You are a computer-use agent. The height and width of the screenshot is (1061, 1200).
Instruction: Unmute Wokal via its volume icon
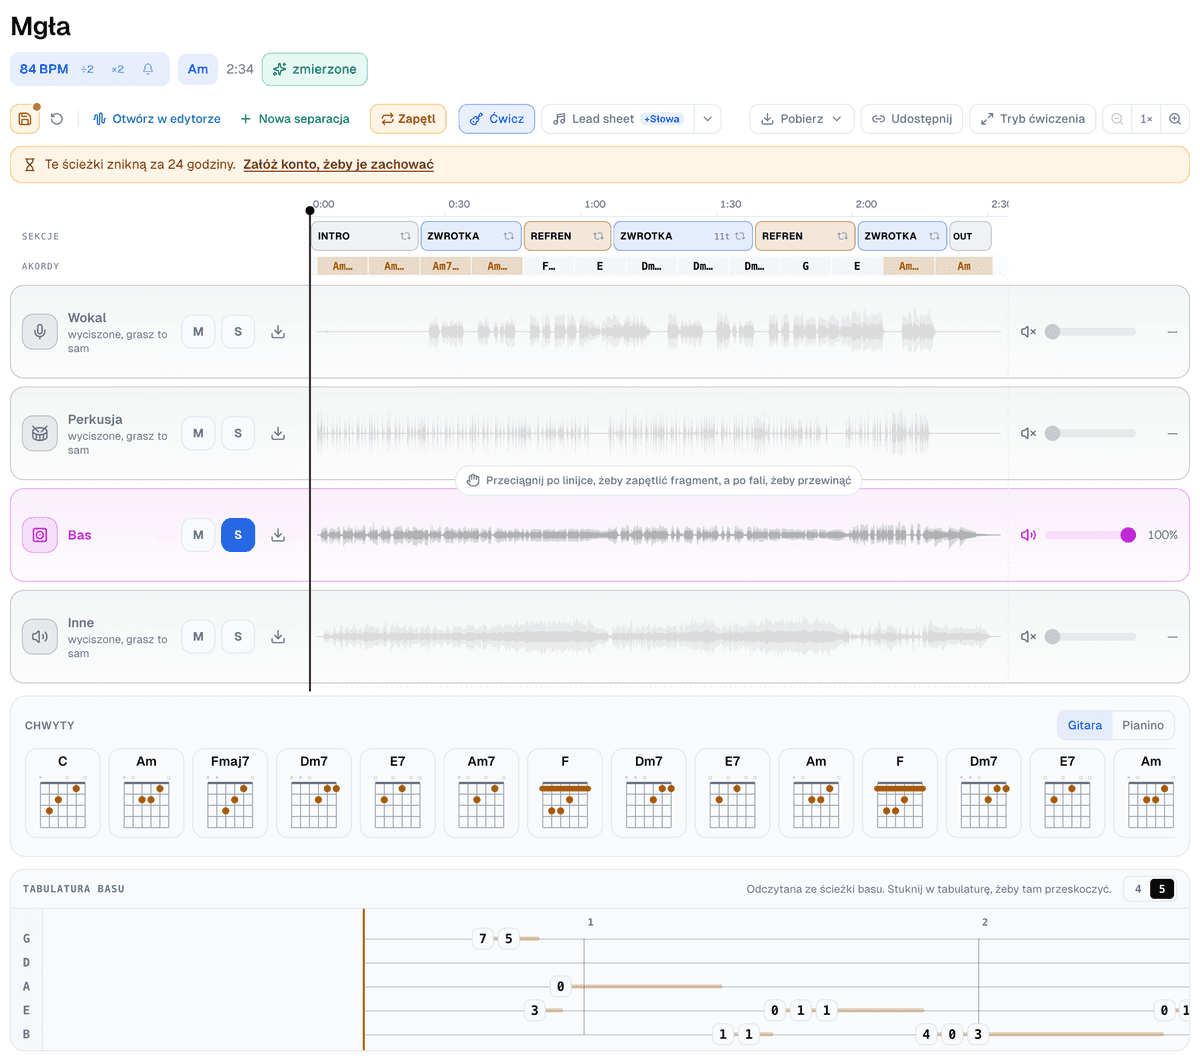point(1028,332)
